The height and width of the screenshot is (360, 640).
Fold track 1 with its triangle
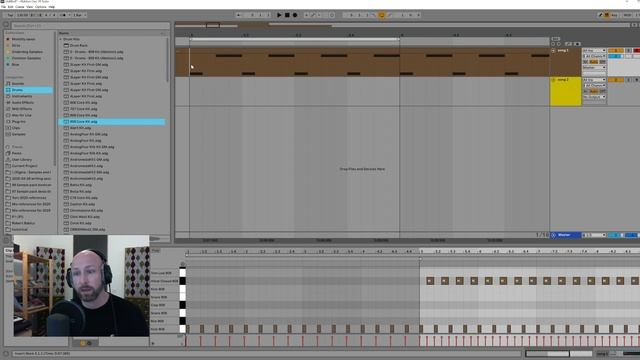(553, 51)
